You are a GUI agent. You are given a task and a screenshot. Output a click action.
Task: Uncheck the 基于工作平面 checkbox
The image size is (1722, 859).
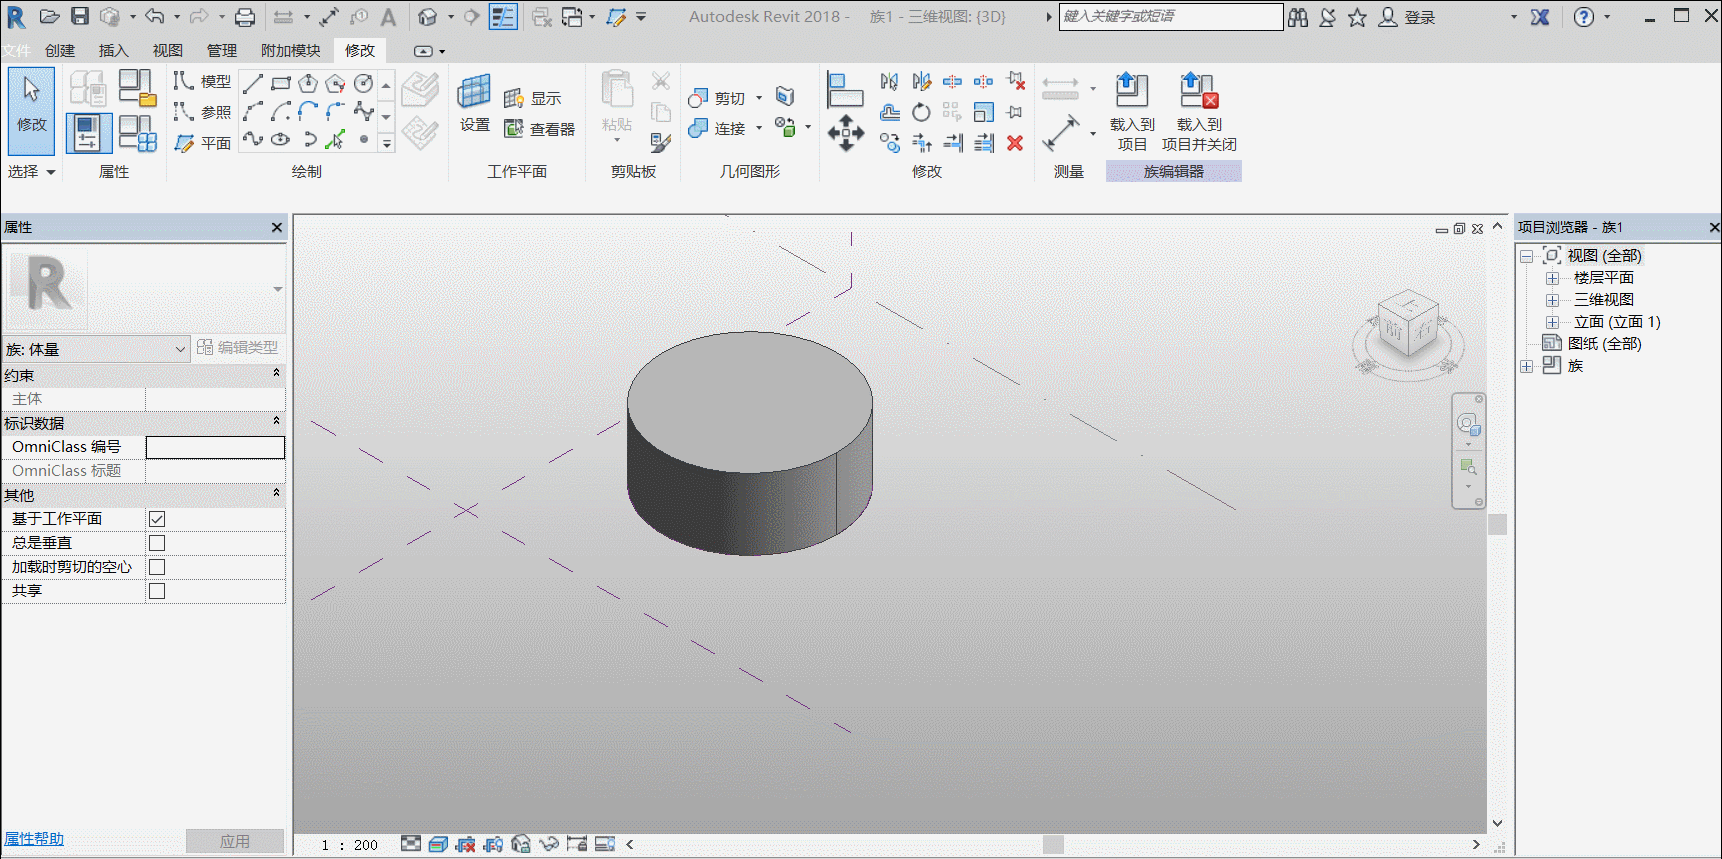click(x=157, y=519)
